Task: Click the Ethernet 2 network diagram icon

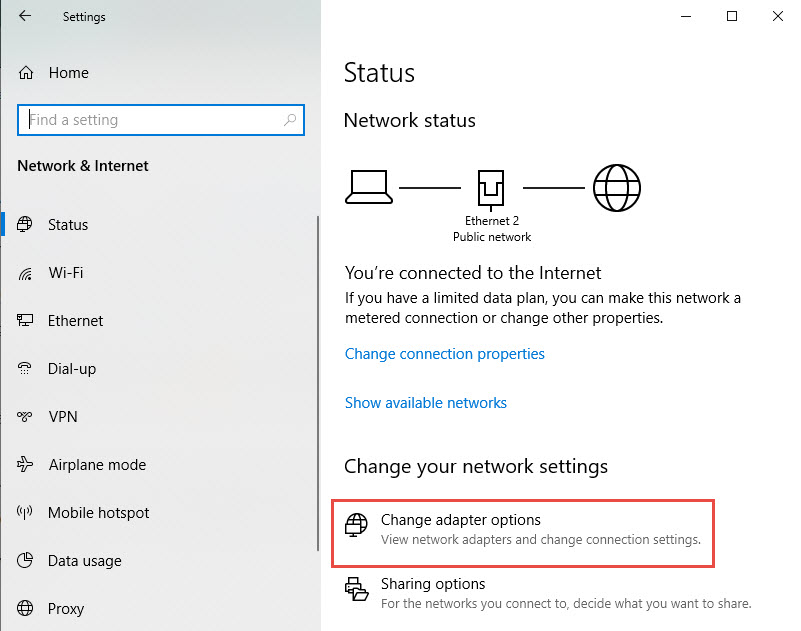Action: point(492,187)
